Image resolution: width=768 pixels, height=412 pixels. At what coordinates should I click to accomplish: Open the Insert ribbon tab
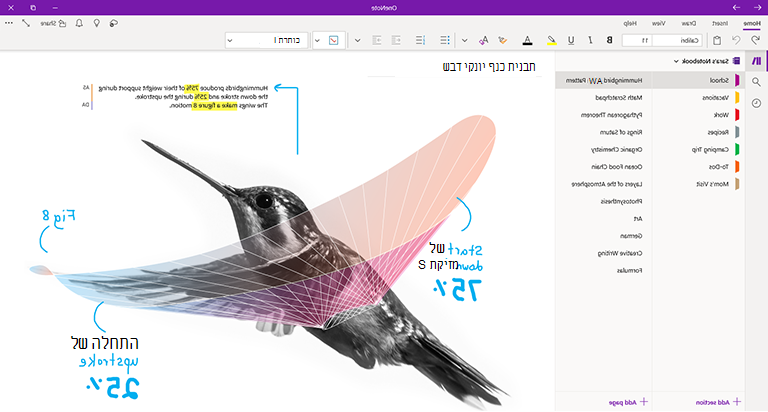pos(720,23)
